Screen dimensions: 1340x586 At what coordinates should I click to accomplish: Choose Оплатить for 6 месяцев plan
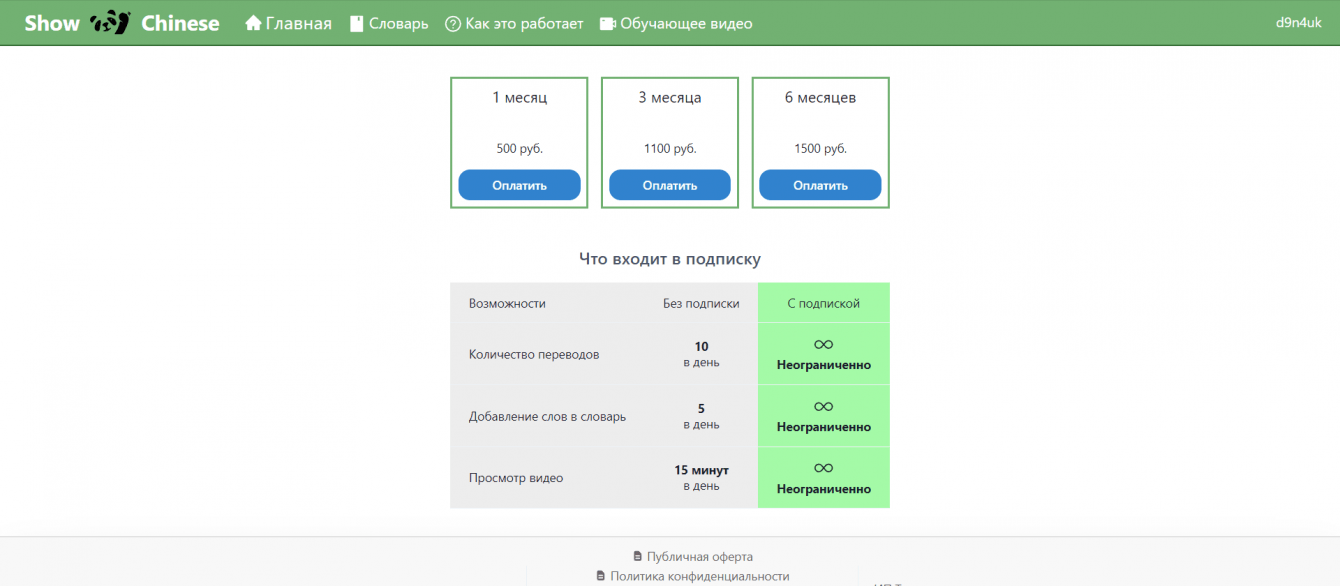(x=820, y=185)
